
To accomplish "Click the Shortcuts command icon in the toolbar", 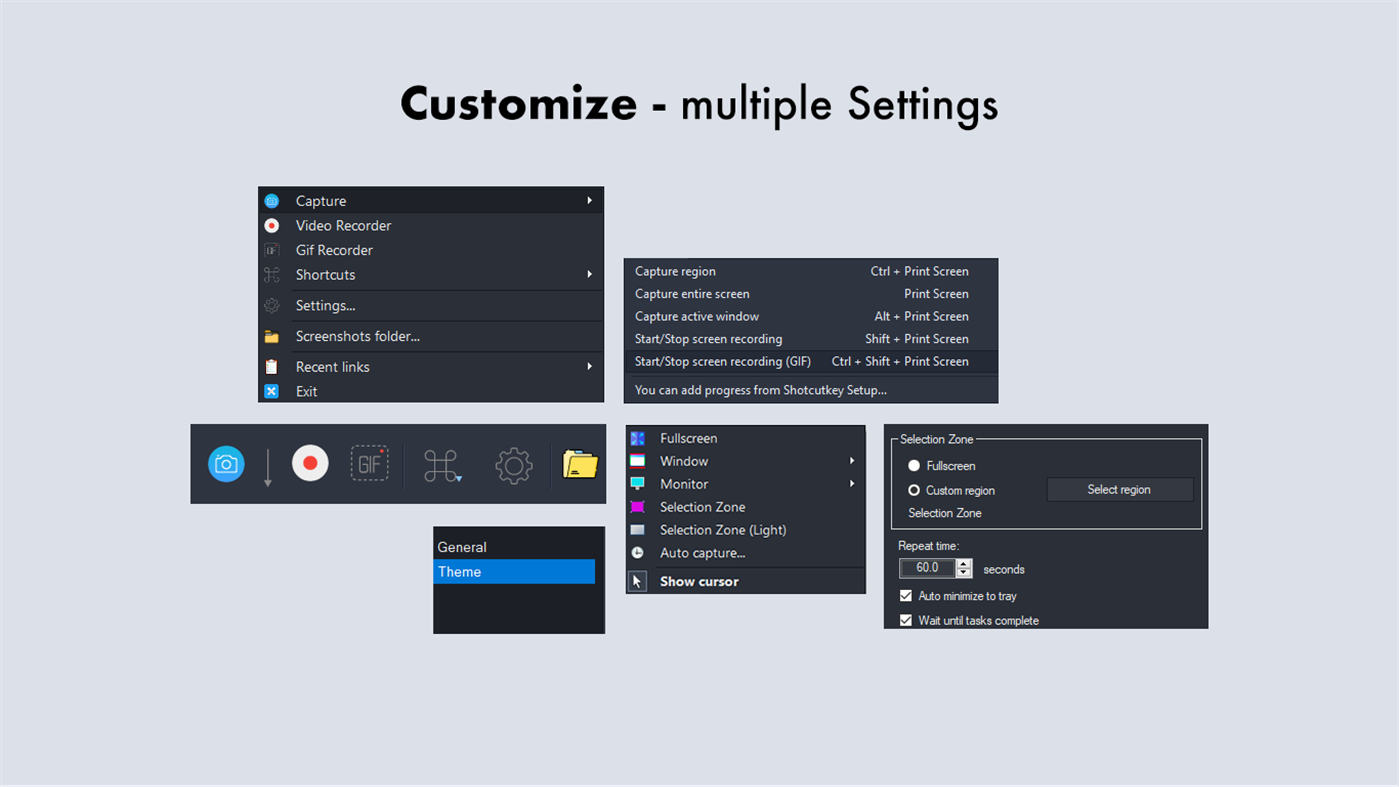I will [441, 464].
